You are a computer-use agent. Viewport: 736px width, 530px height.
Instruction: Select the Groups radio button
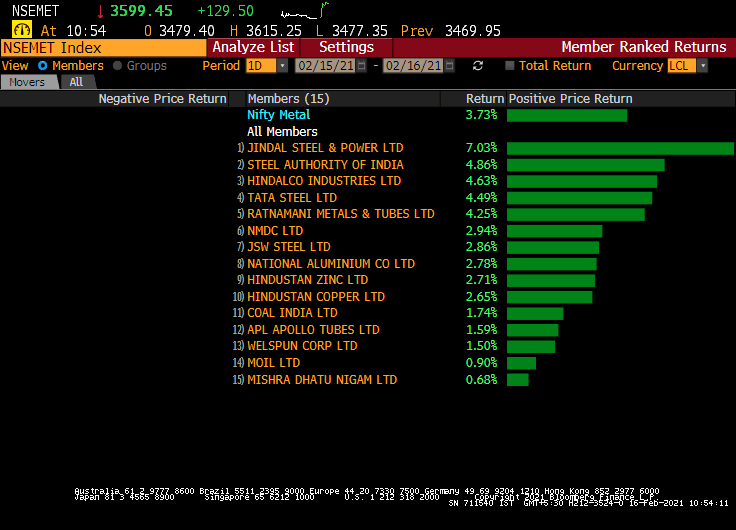118,66
